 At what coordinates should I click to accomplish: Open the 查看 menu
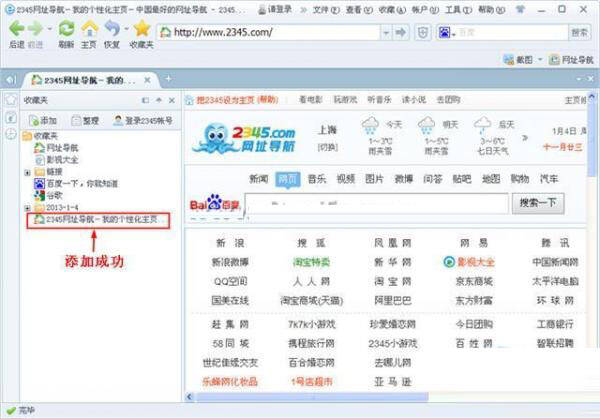click(x=359, y=10)
